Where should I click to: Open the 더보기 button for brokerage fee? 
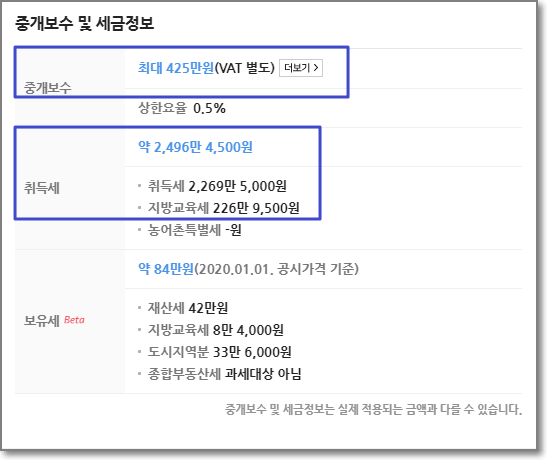[x=301, y=68]
